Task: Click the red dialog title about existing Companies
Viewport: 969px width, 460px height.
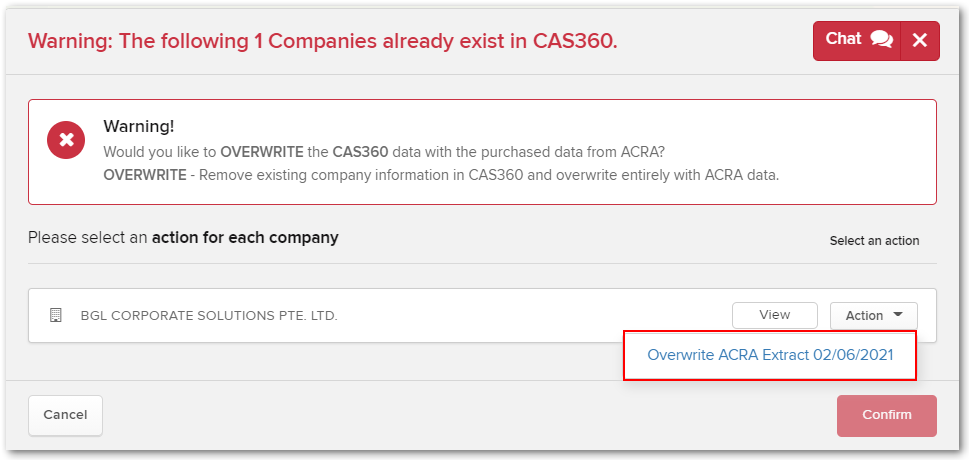Action: pos(323,41)
